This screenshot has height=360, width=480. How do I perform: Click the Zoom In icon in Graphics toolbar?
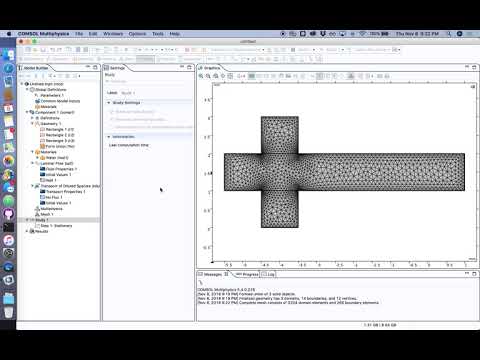click(201, 76)
